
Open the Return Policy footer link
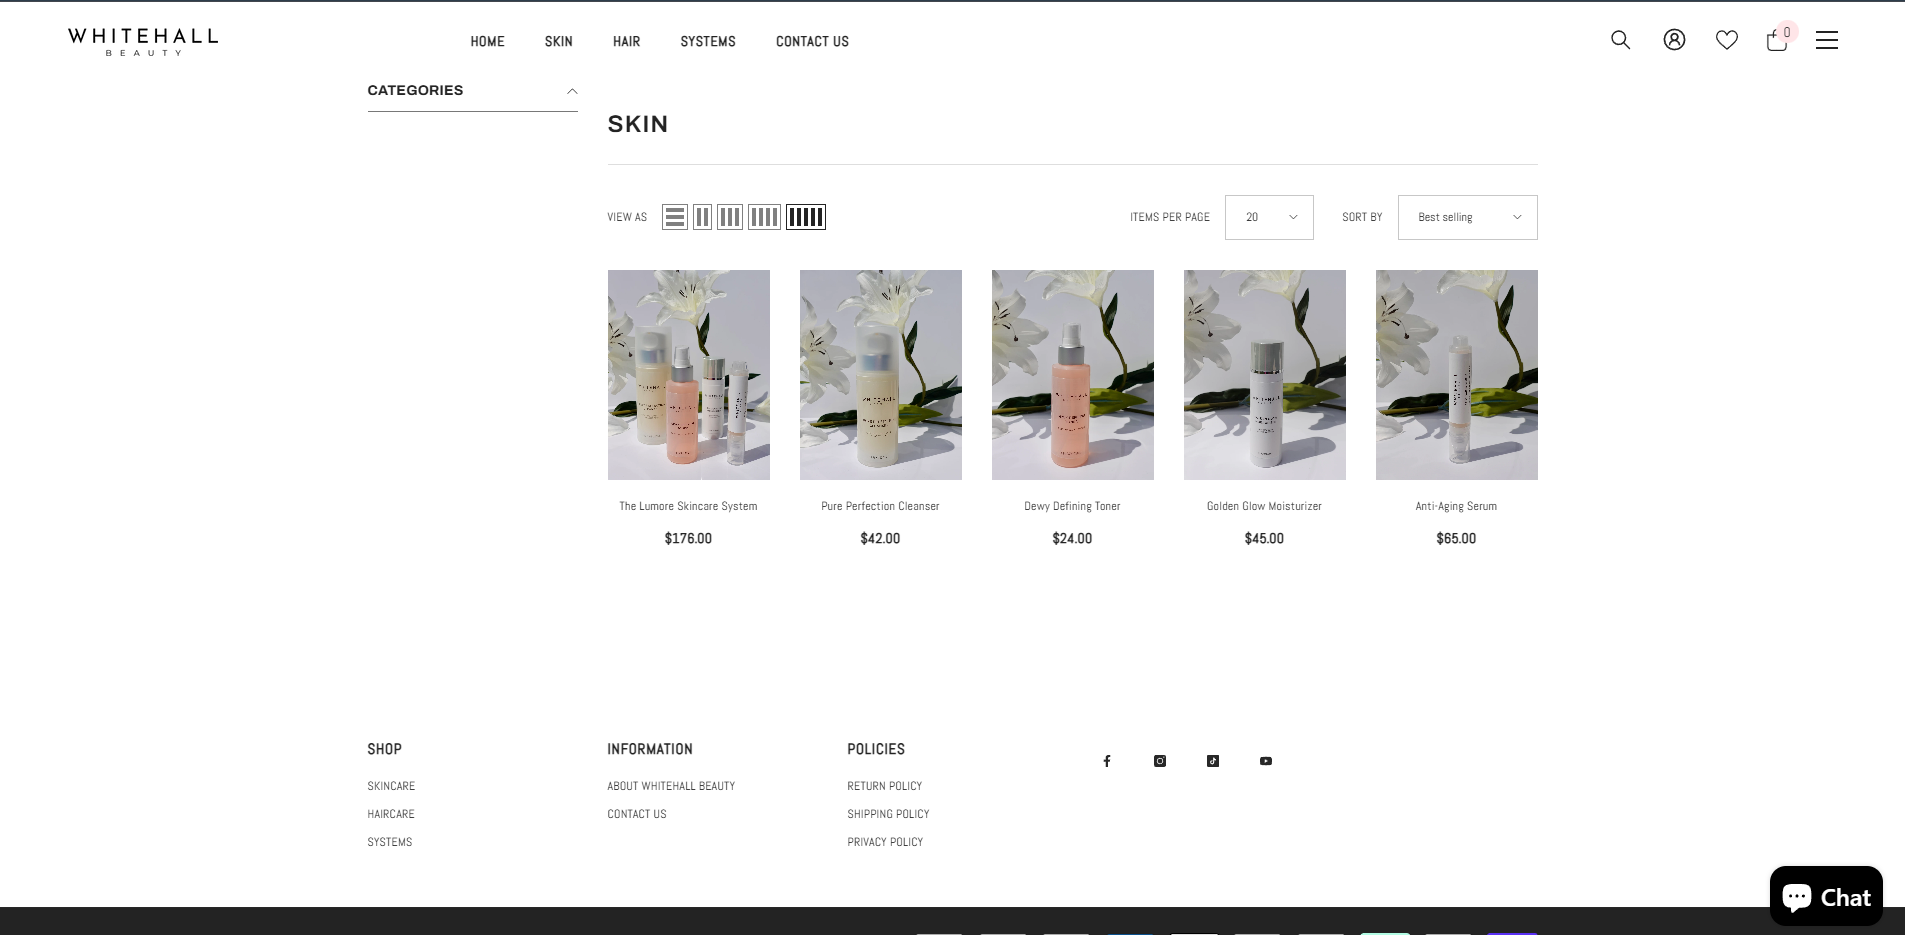click(884, 786)
